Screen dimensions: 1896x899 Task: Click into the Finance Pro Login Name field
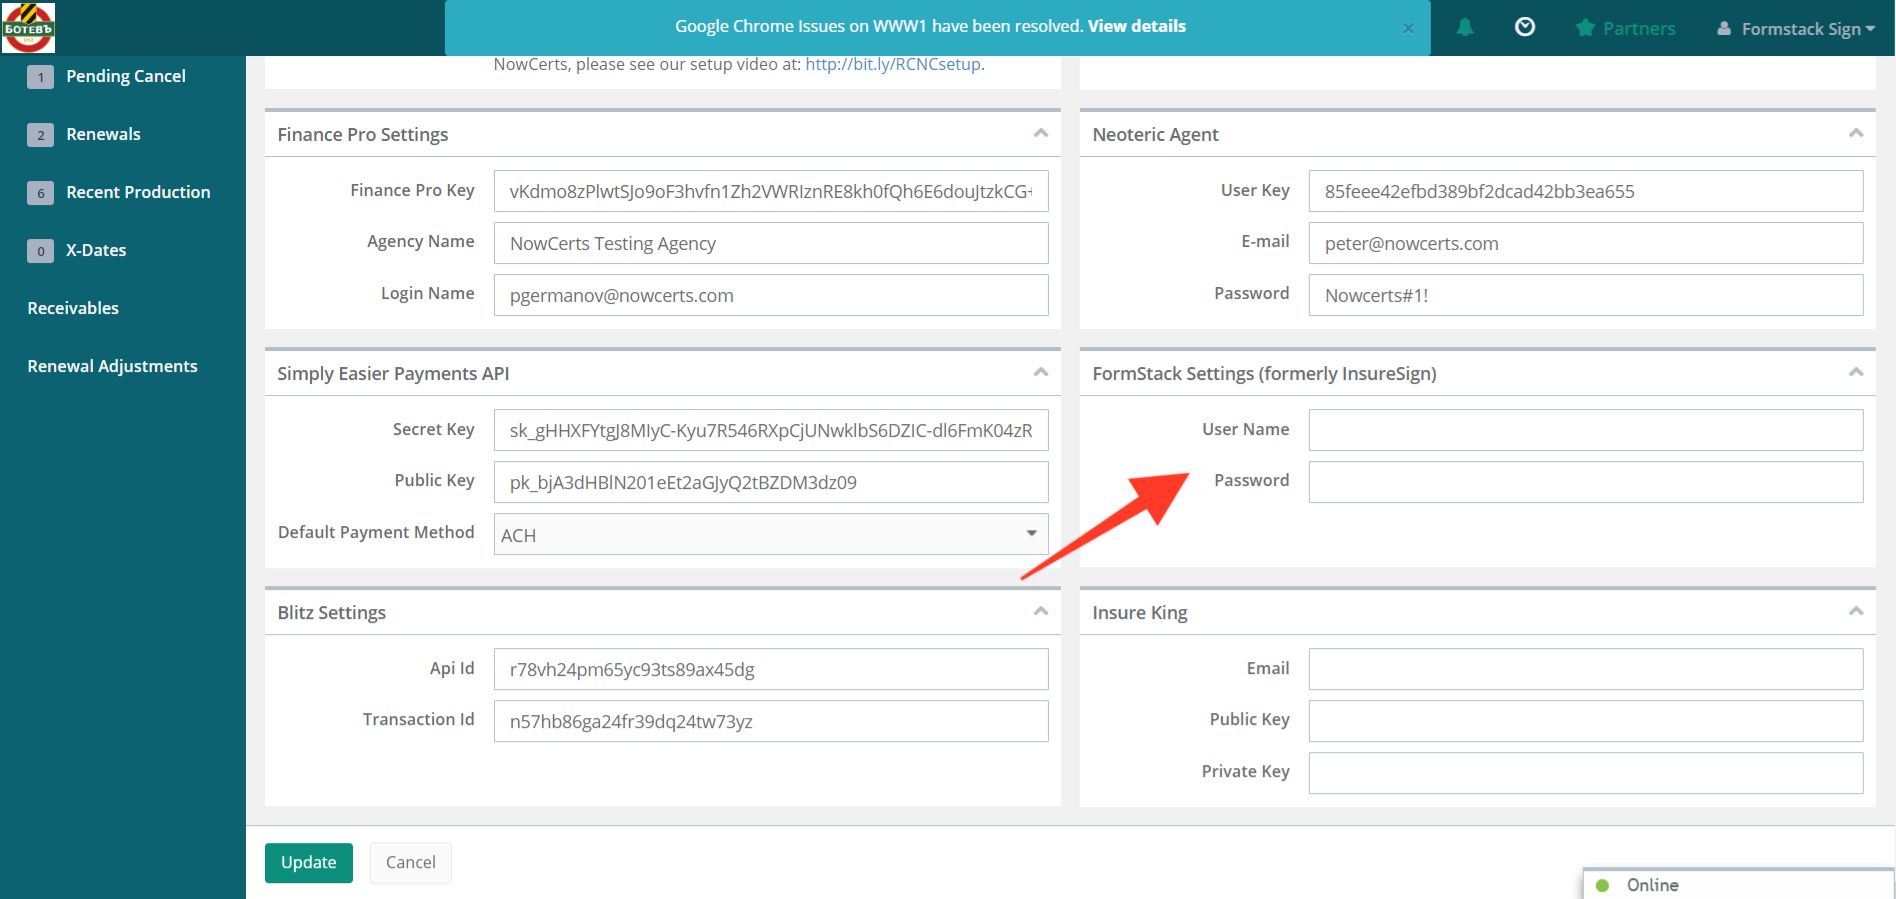[771, 295]
